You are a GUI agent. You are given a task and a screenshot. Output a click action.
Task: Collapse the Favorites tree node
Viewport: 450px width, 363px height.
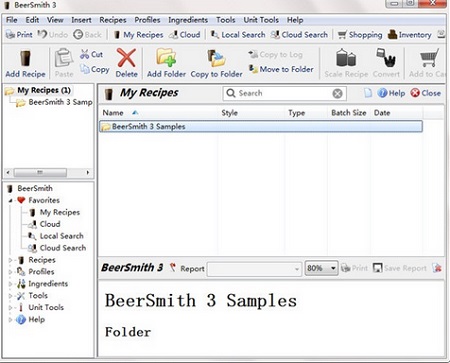pyautogui.click(x=10, y=201)
